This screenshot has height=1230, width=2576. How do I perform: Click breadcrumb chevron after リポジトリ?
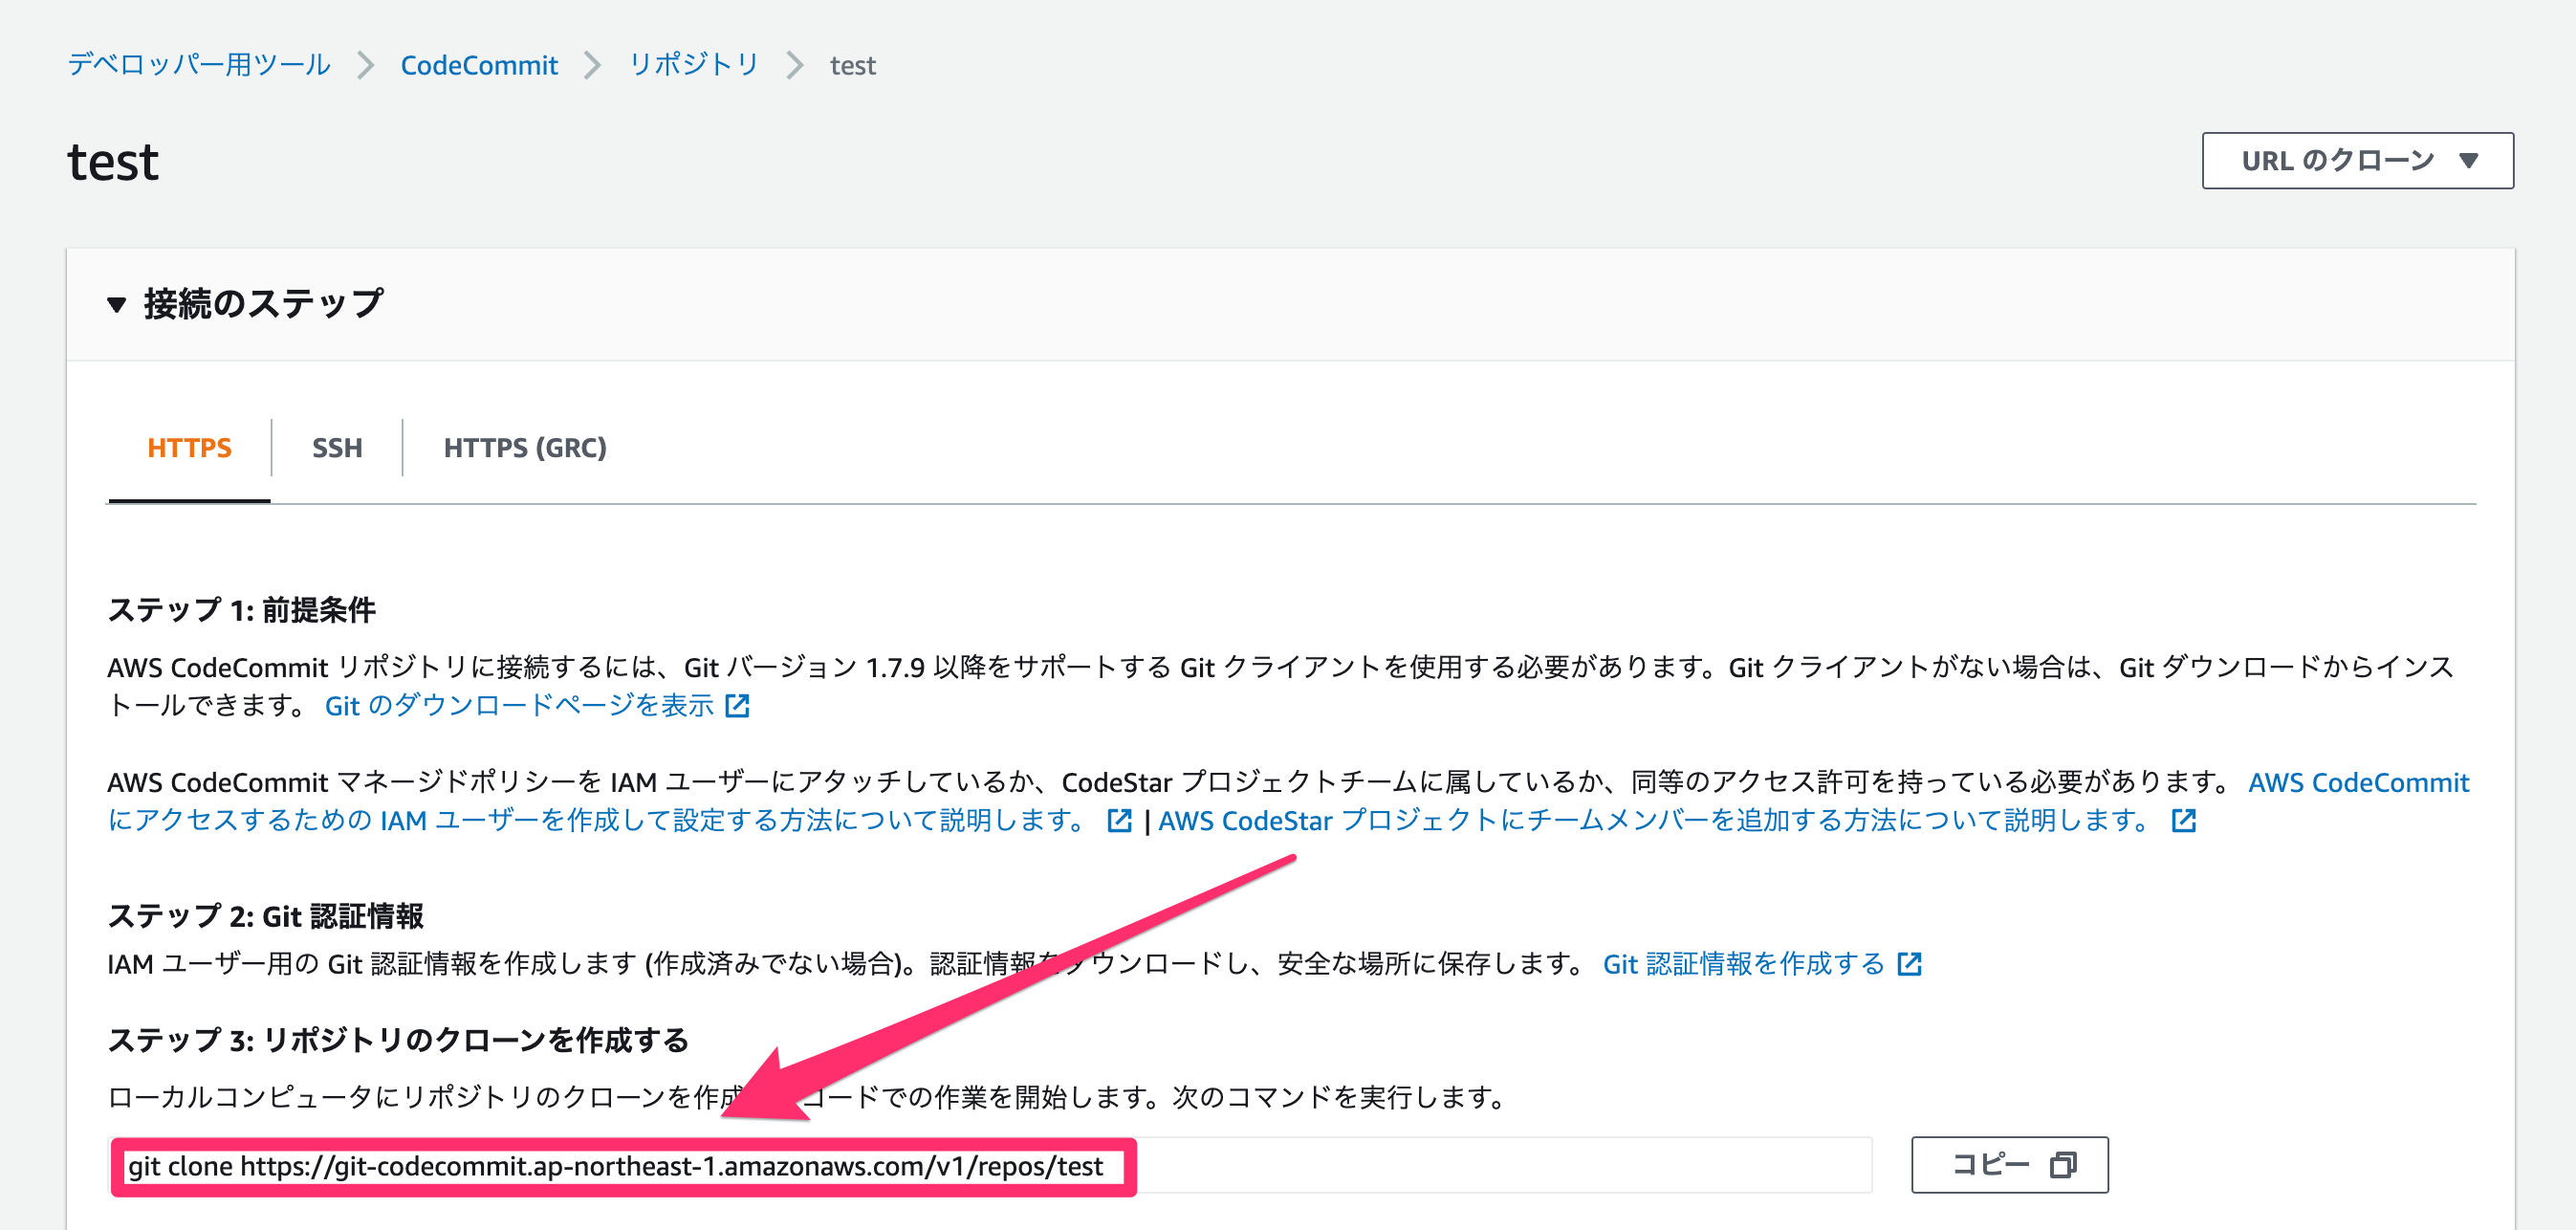click(x=795, y=66)
